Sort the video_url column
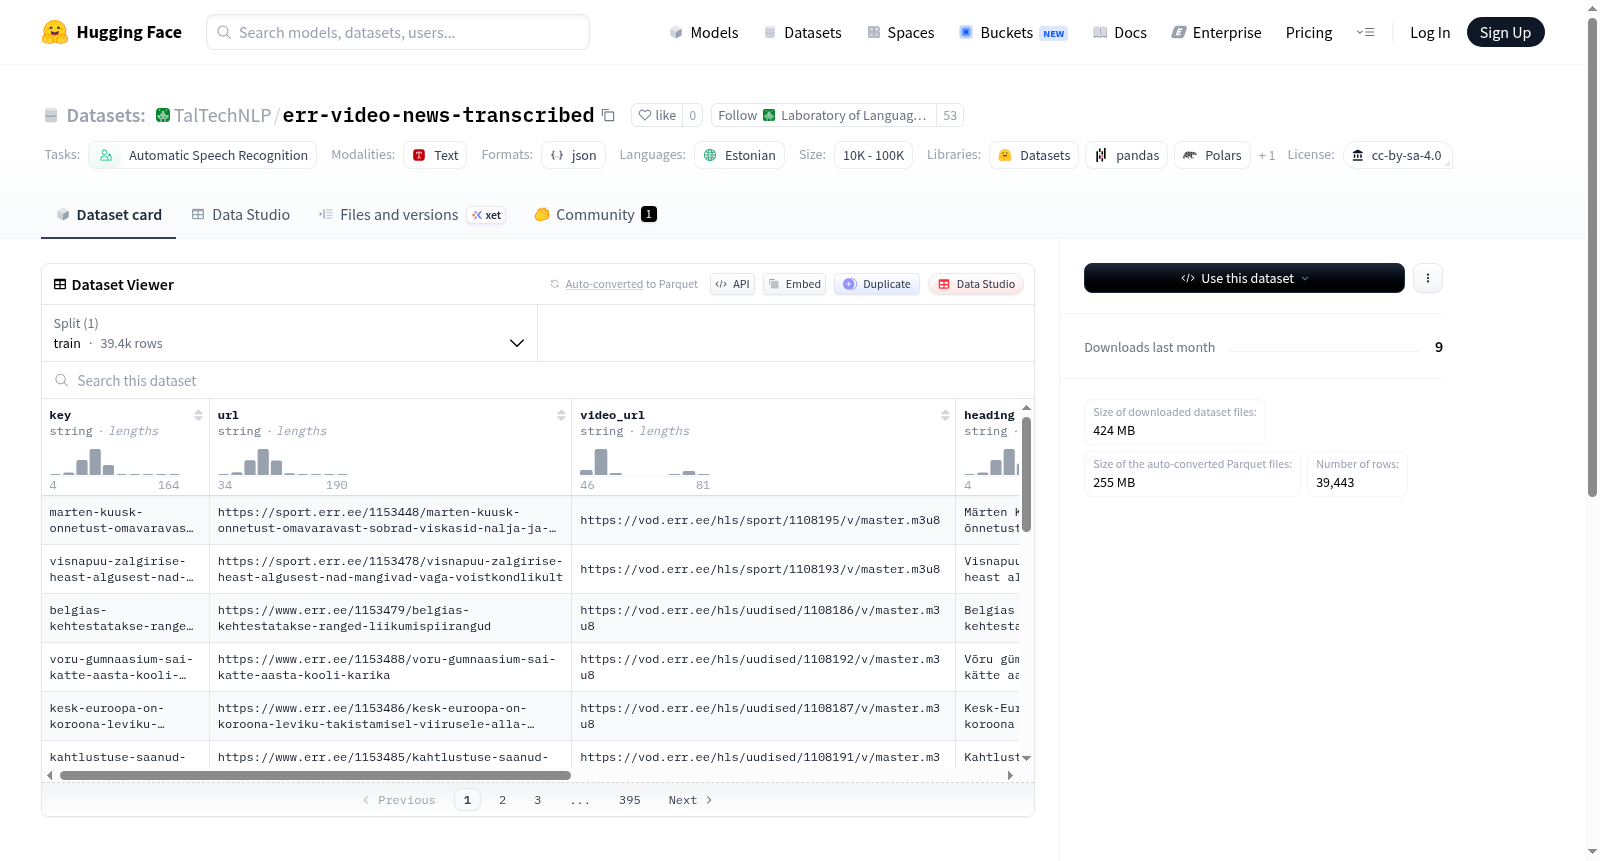This screenshot has width=1600, height=861. [x=945, y=415]
